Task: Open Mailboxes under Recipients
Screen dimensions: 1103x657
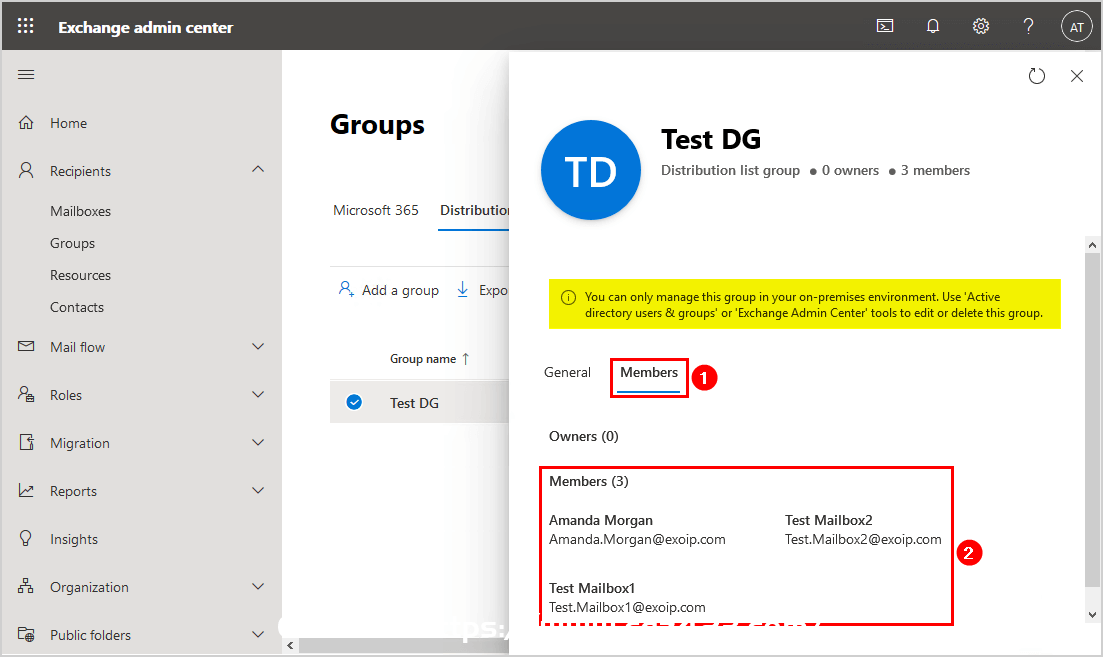Action: point(80,211)
